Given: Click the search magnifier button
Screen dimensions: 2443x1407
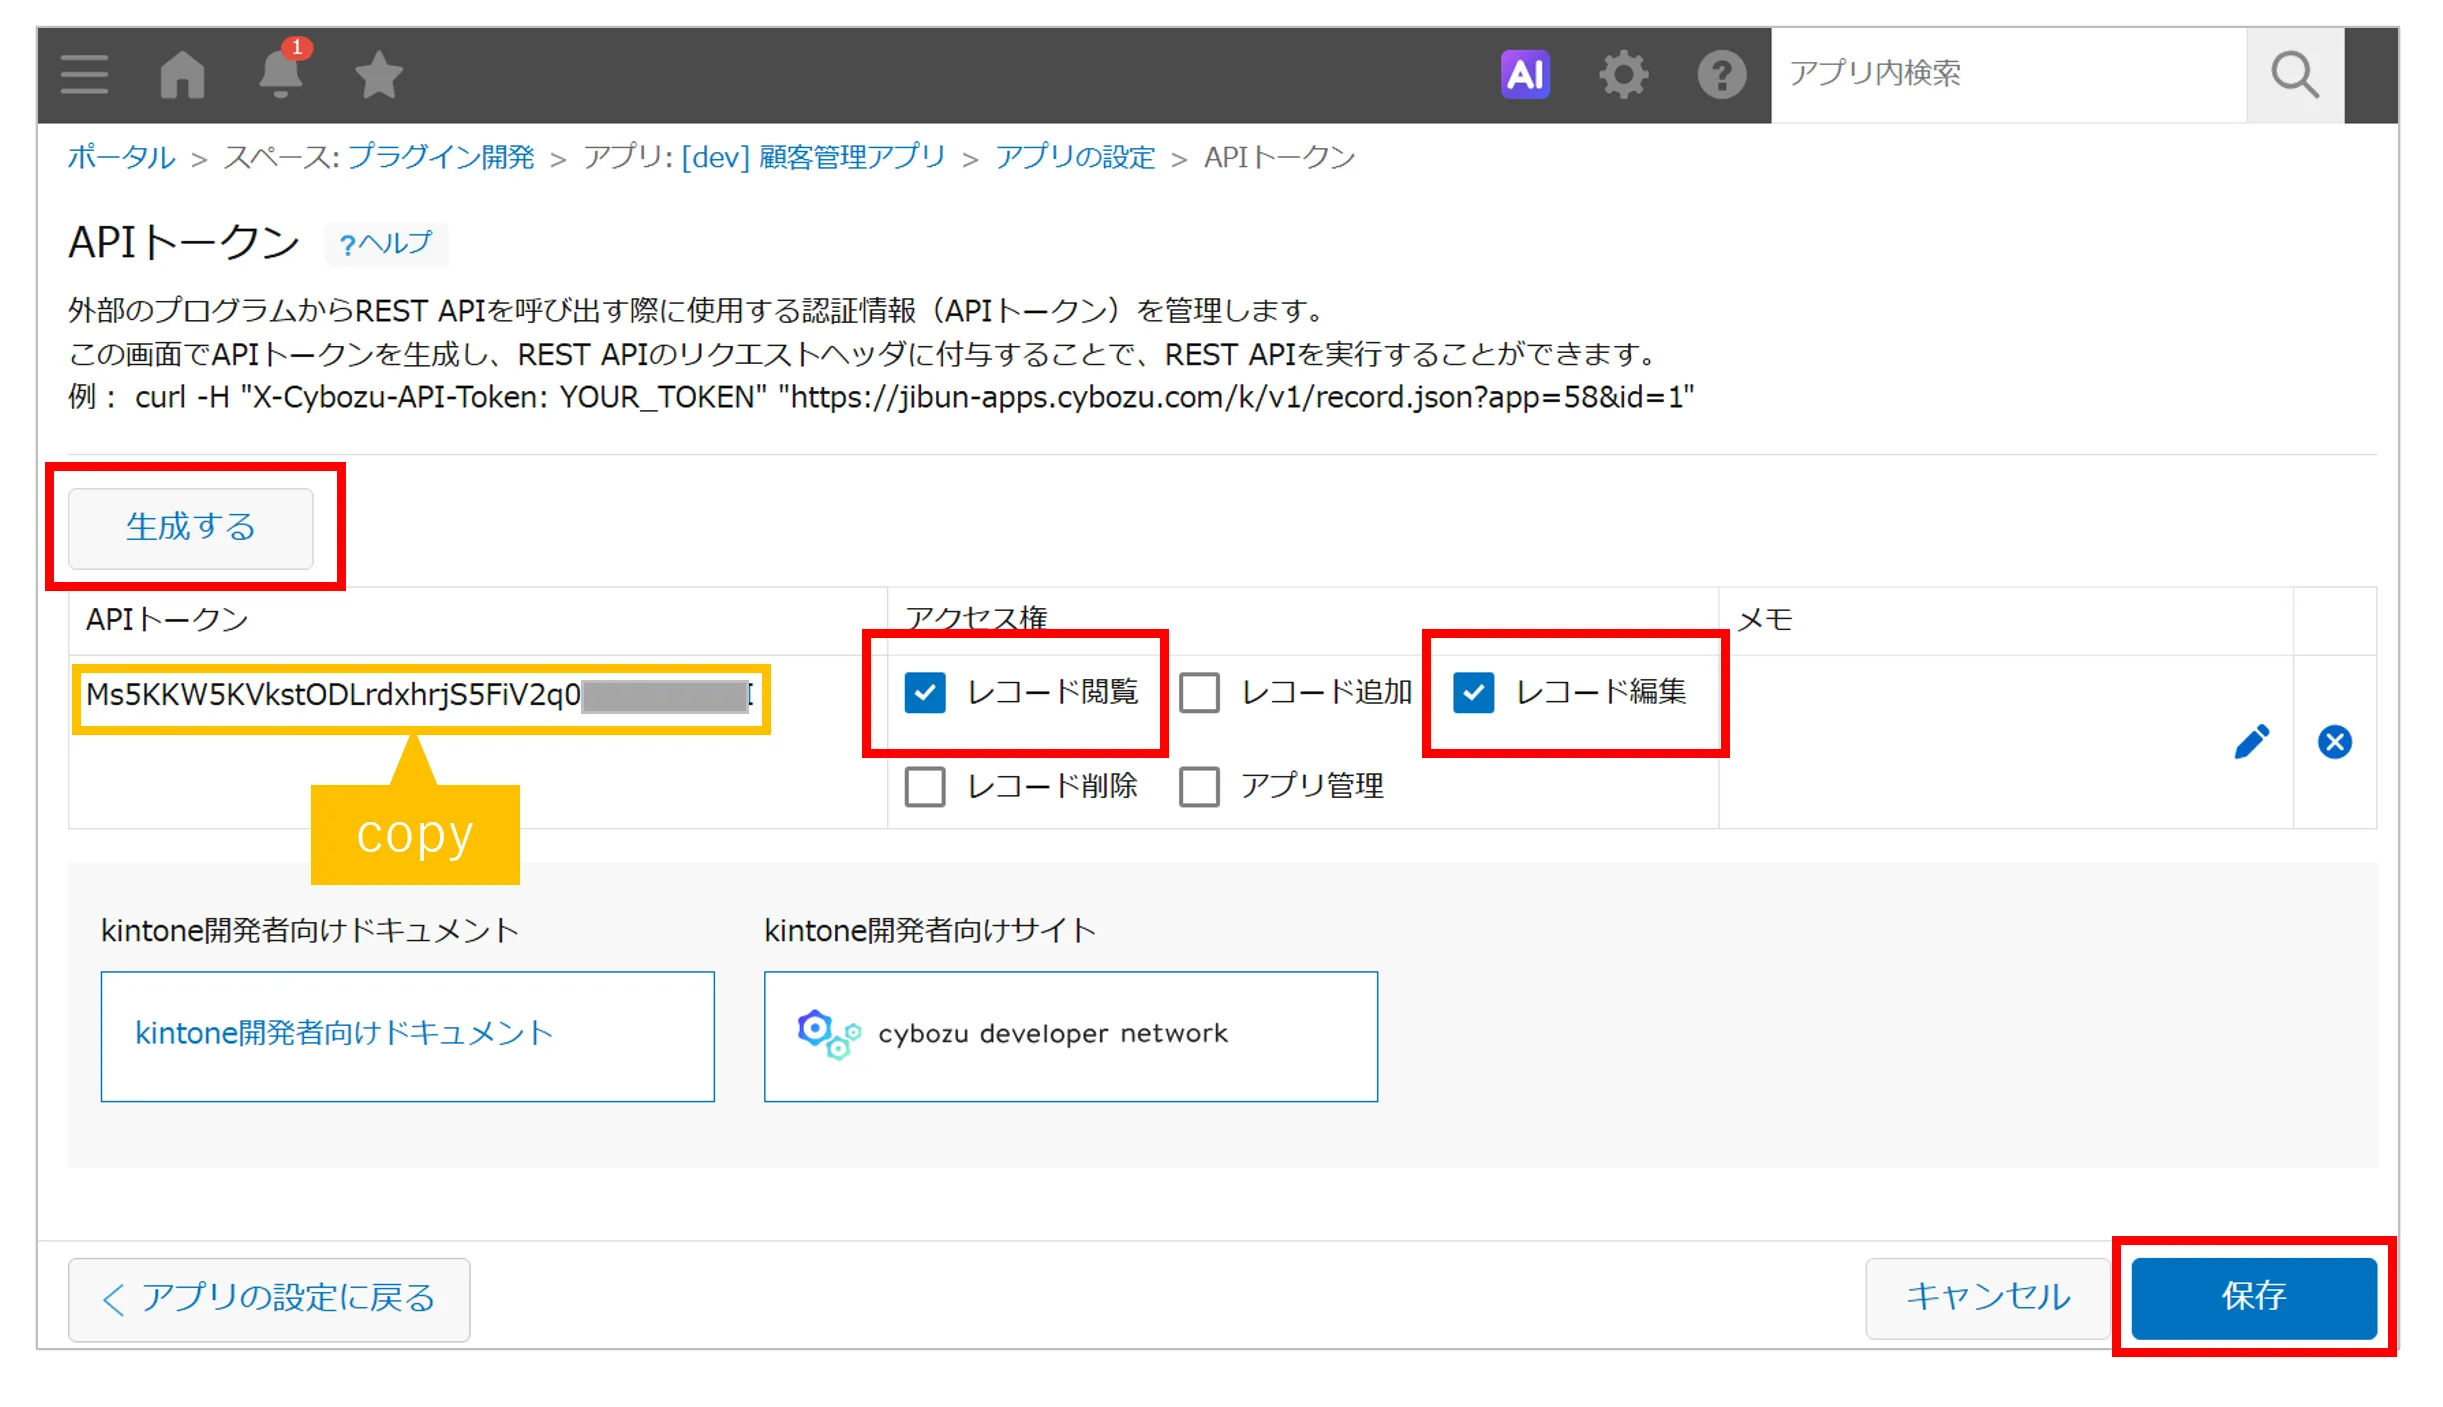Looking at the screenshot, I should click(2295, 75).
